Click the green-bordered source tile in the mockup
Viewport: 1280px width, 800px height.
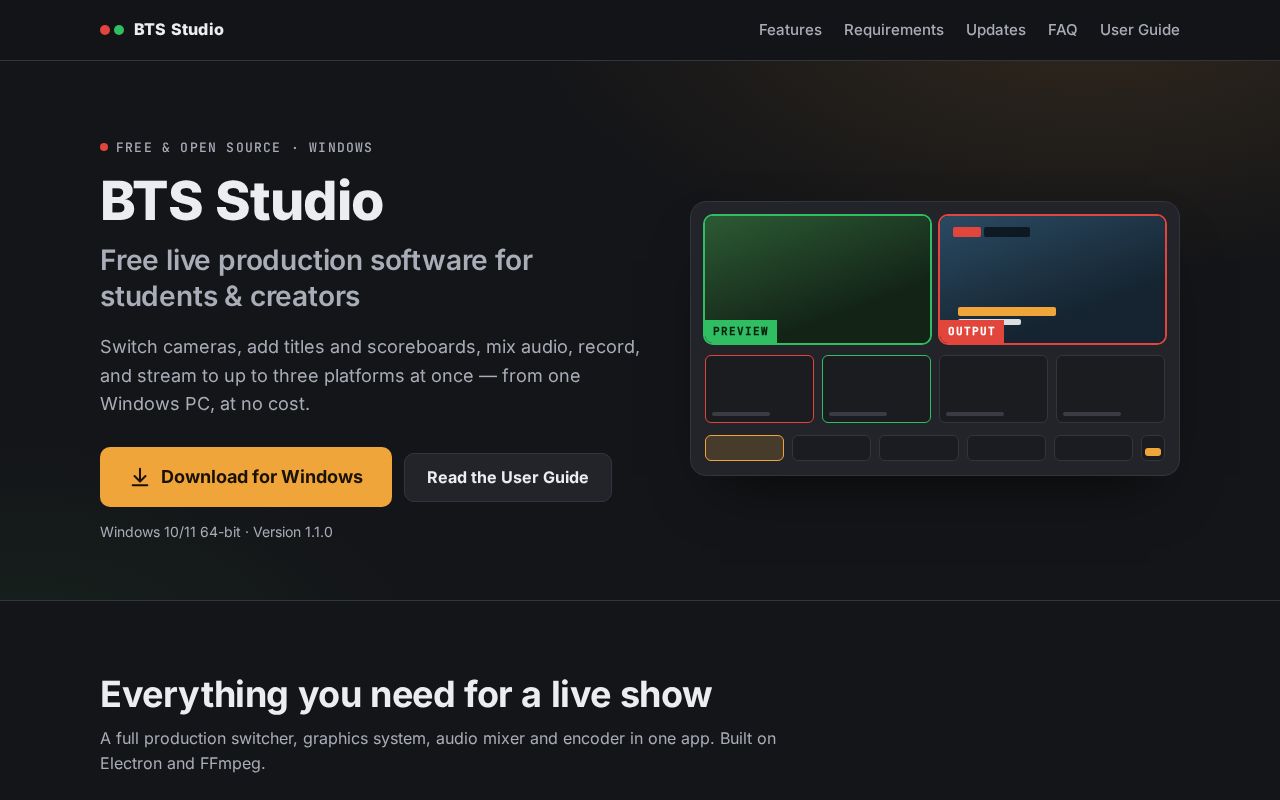coord(876,389)
